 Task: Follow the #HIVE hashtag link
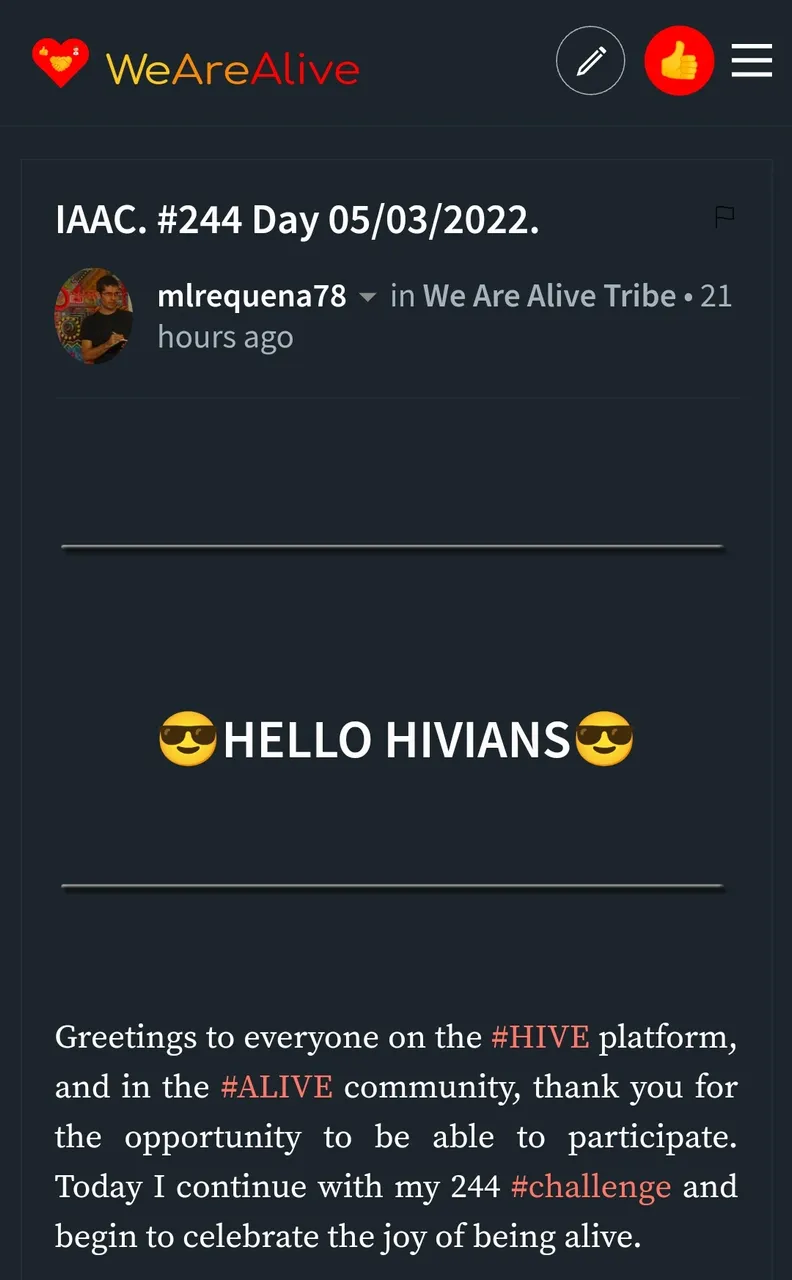coord(540,1037)
